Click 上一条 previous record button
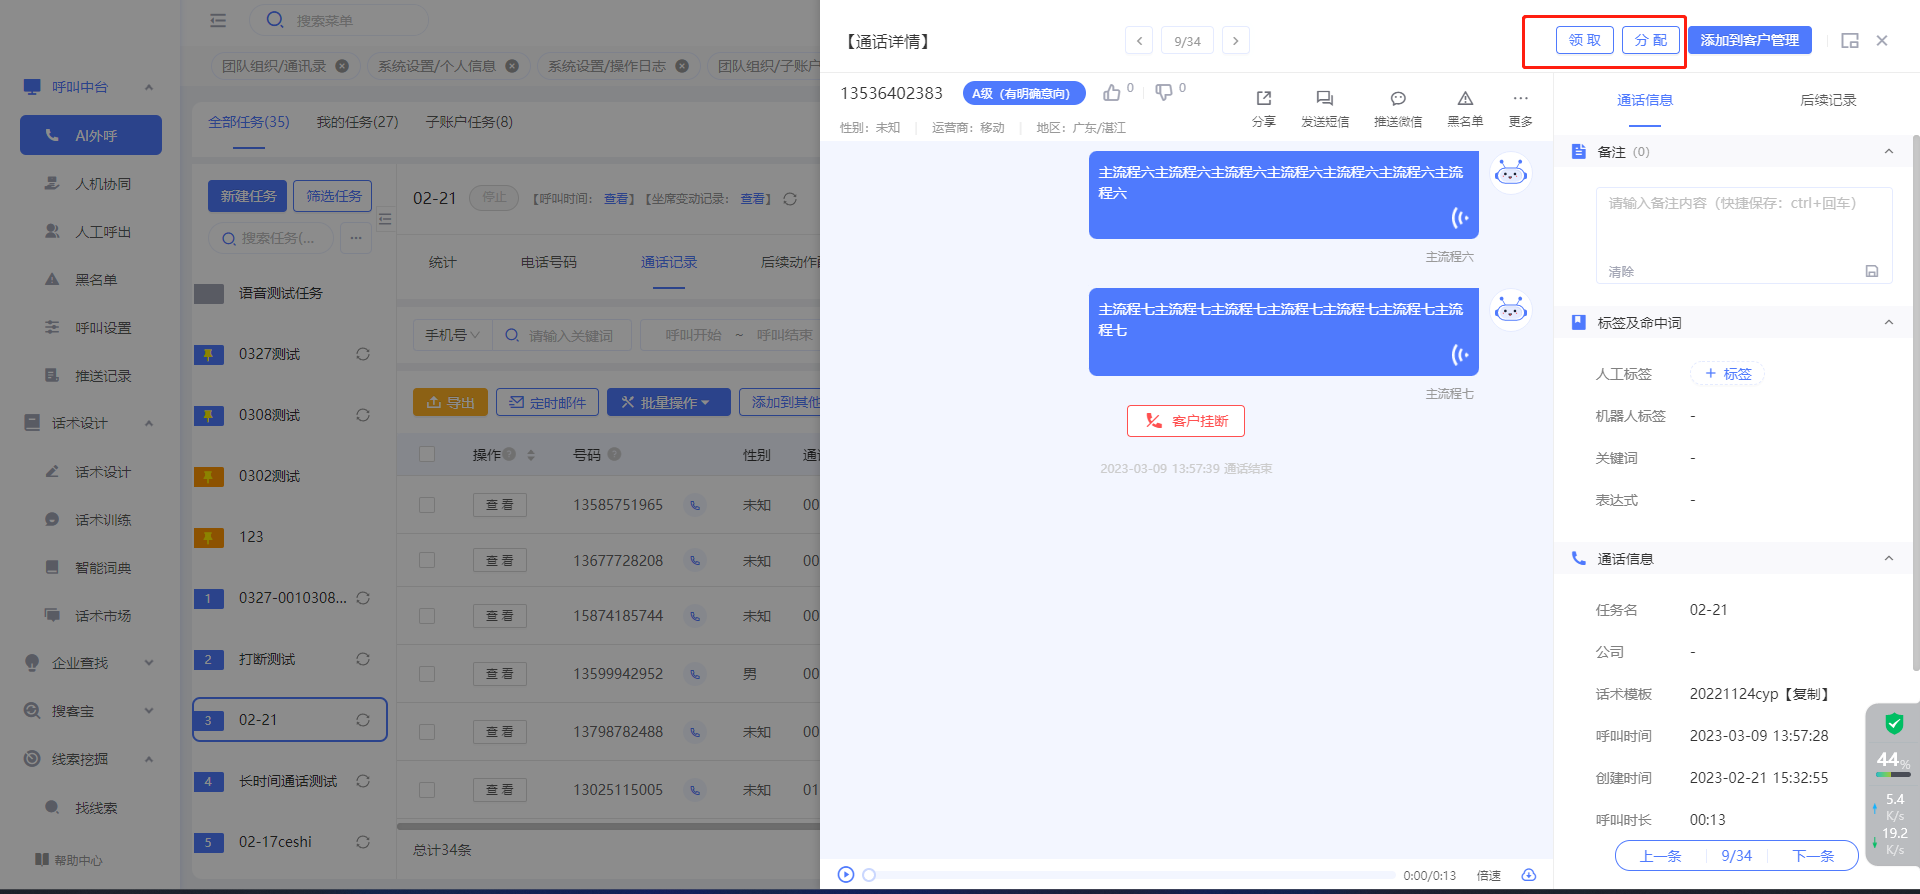This screenshot has width=1920, height=894. point(1660,856)
